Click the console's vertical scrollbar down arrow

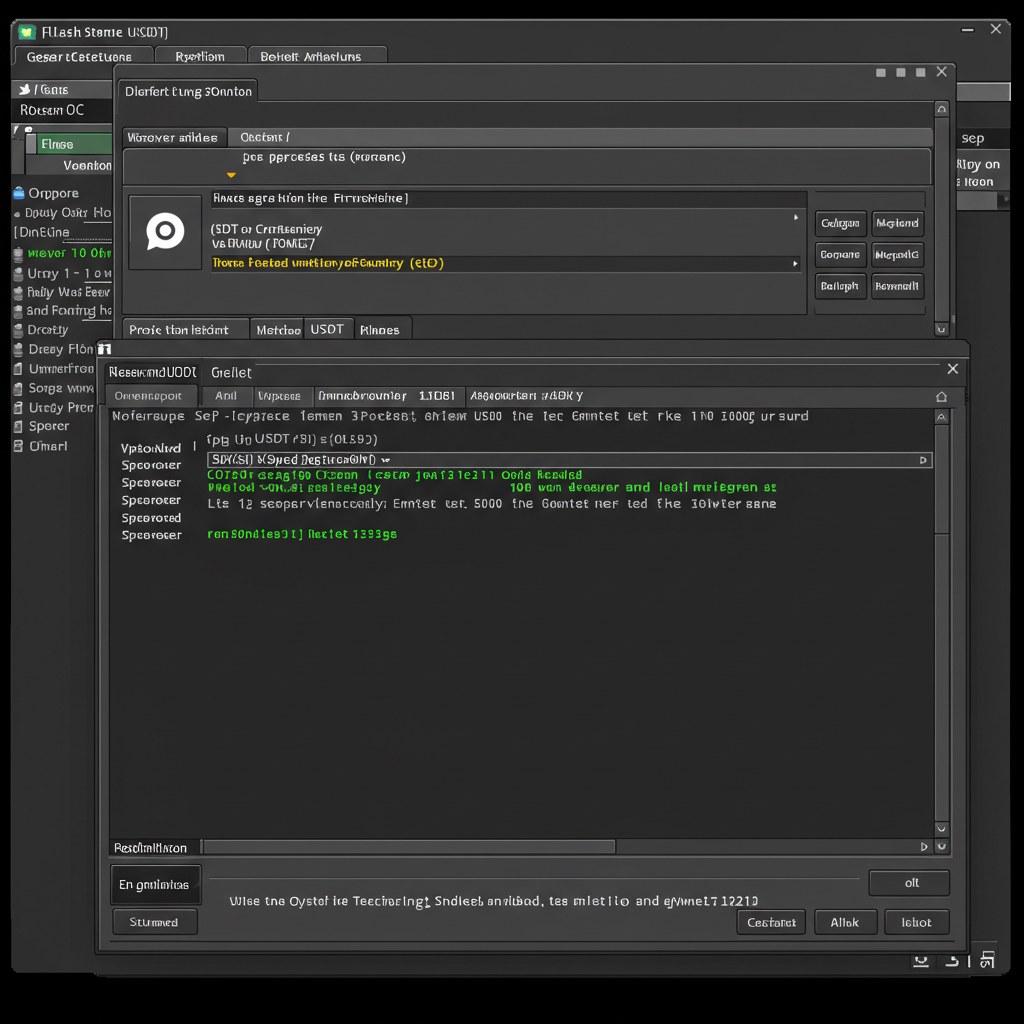point(941,829)
